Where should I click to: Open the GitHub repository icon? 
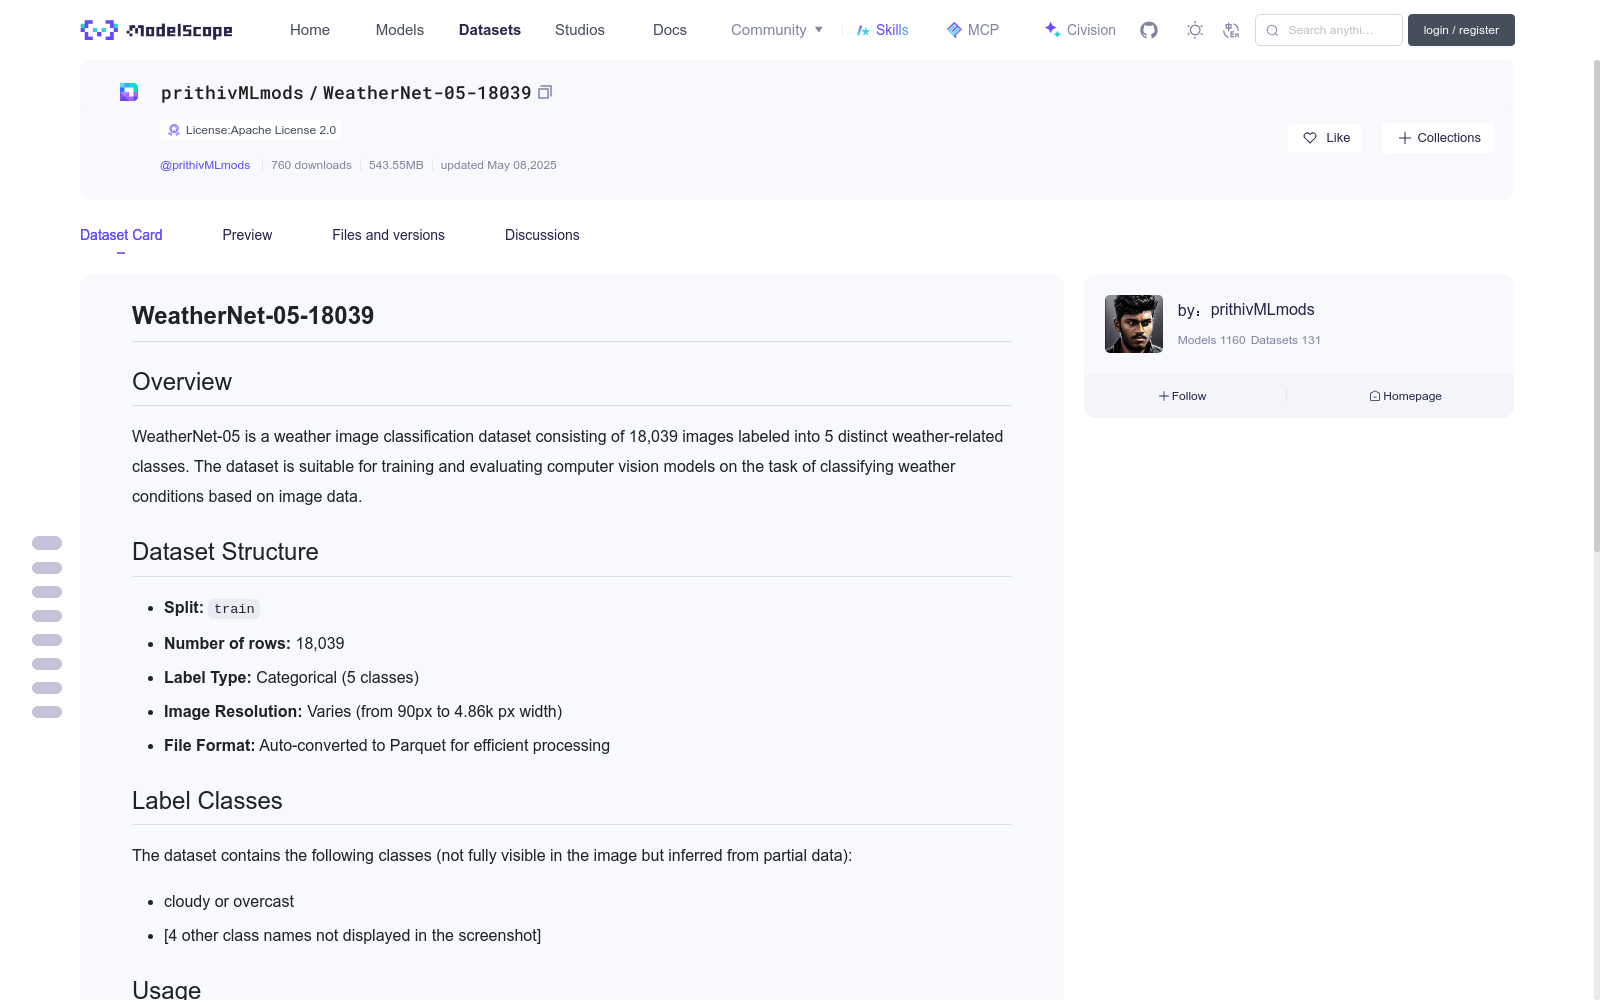1149,30
